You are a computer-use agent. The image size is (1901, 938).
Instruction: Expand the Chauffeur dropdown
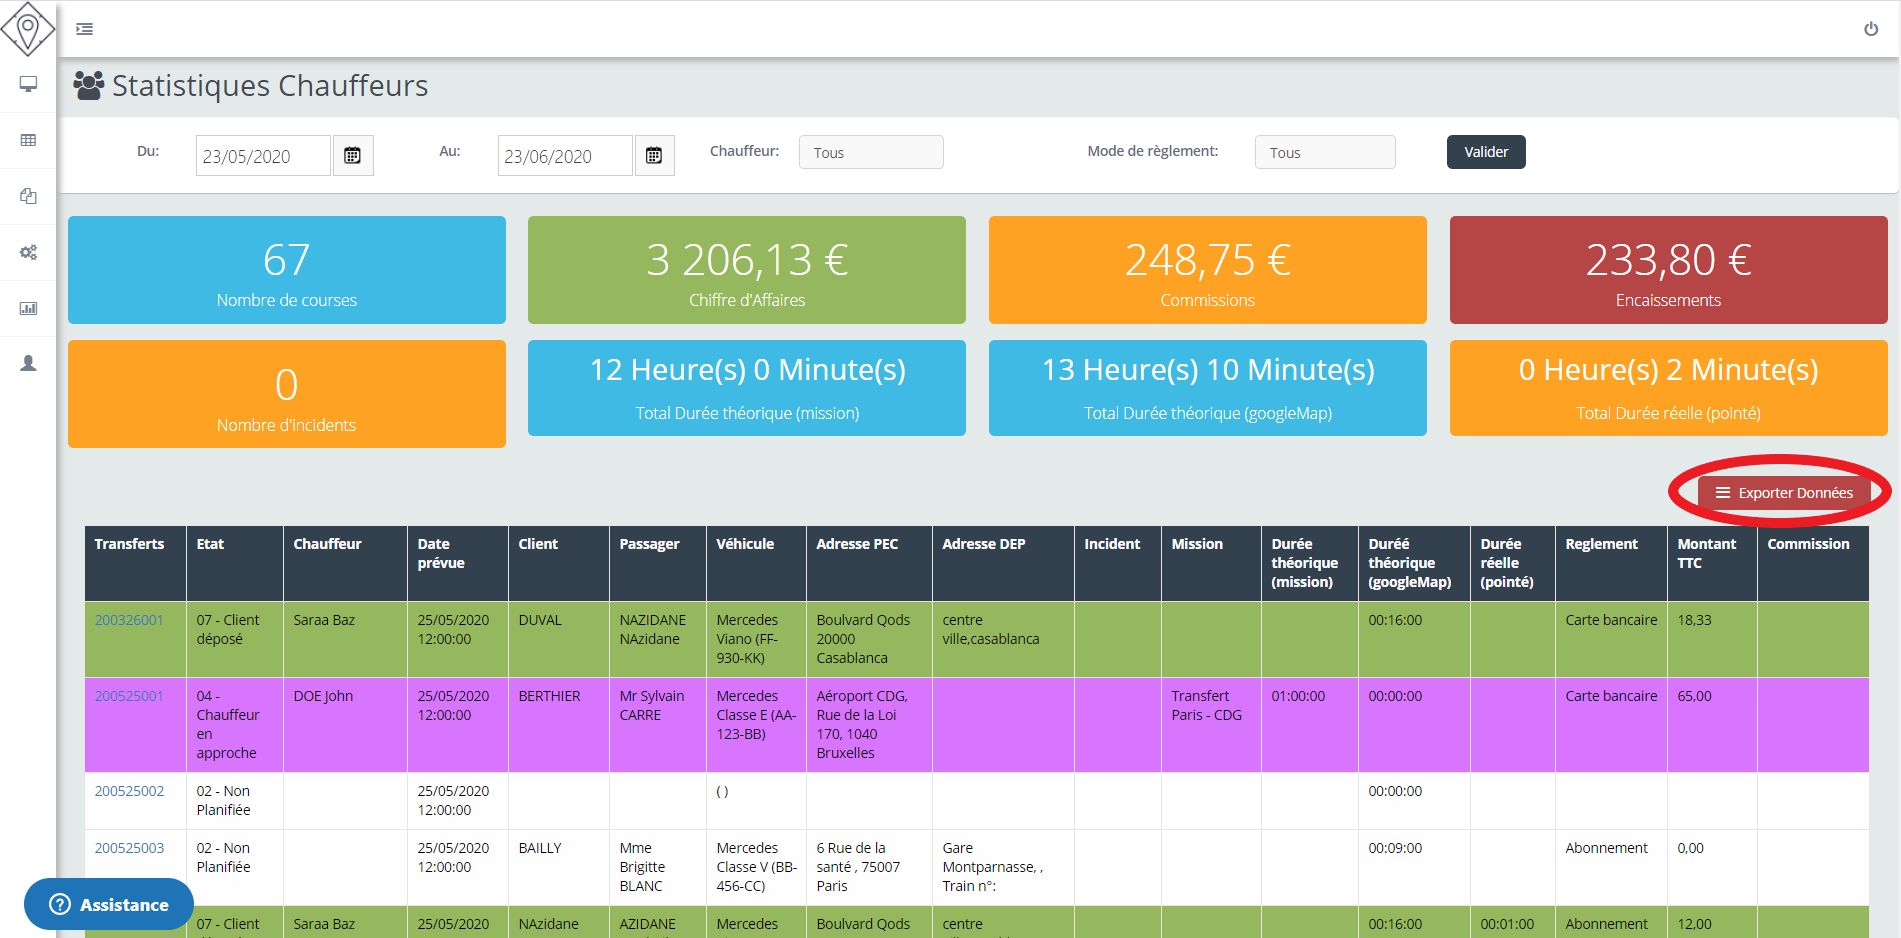tap(870, 152)
